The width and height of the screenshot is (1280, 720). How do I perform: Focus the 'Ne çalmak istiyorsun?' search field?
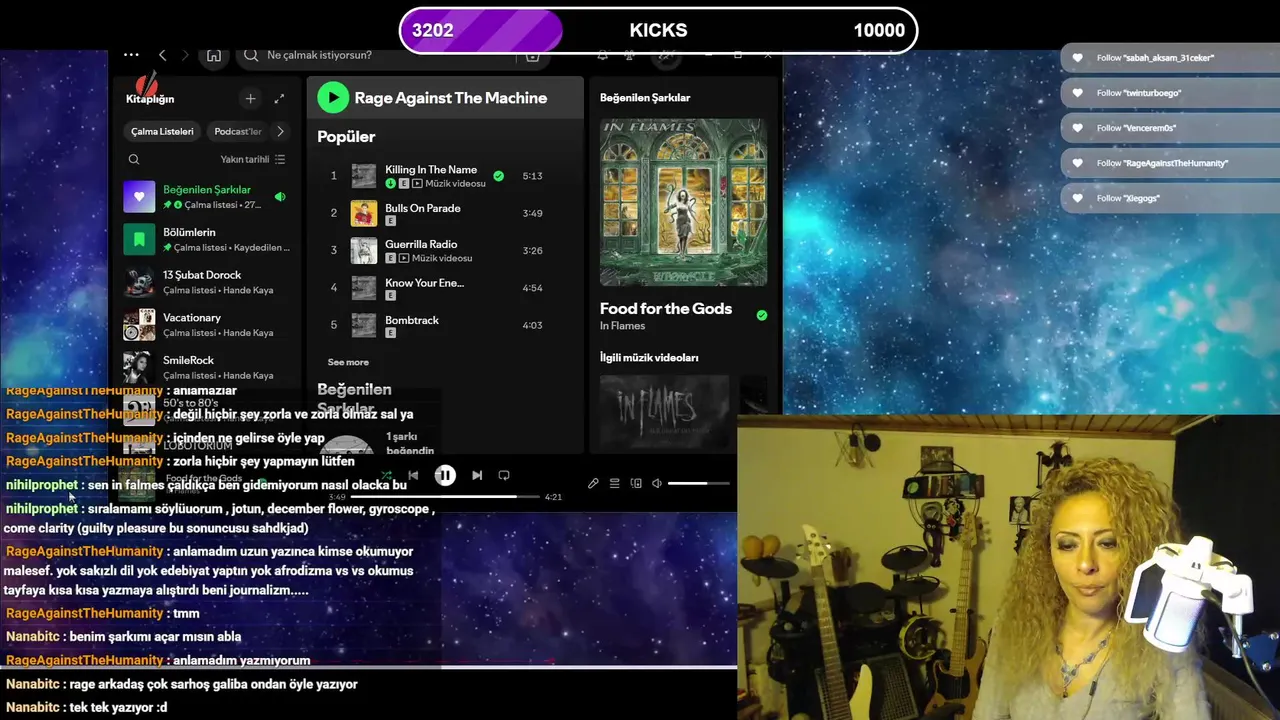(x=390, y=56)
